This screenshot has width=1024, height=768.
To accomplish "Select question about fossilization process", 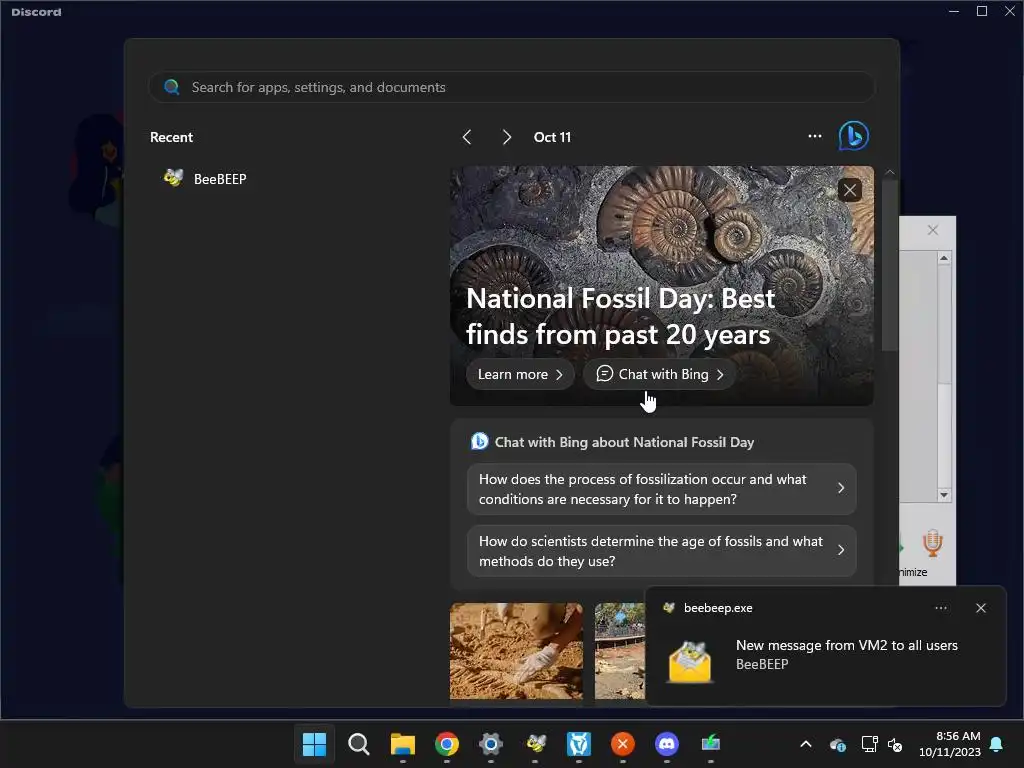I will pos(662,488).
